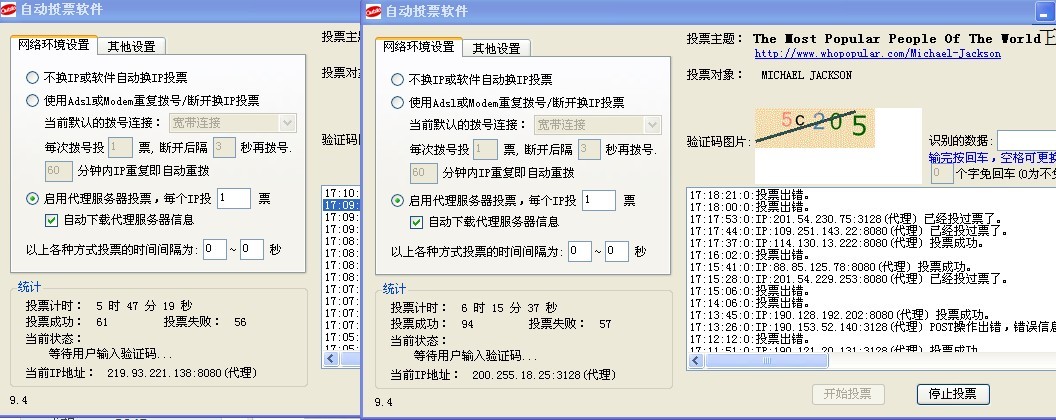Click IP address 219.93.221.138:8080 in left window
Viewport: 1056px width, 420px height.
(x=182, y=373)
